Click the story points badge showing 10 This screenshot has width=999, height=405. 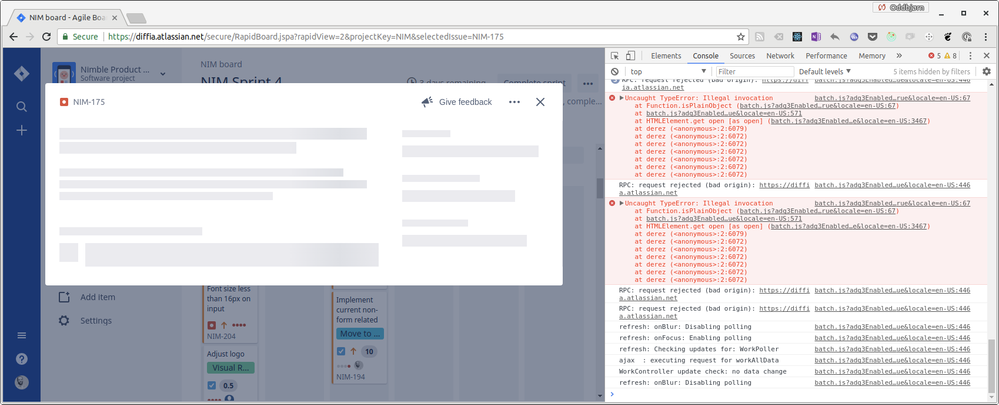[369, 352]
